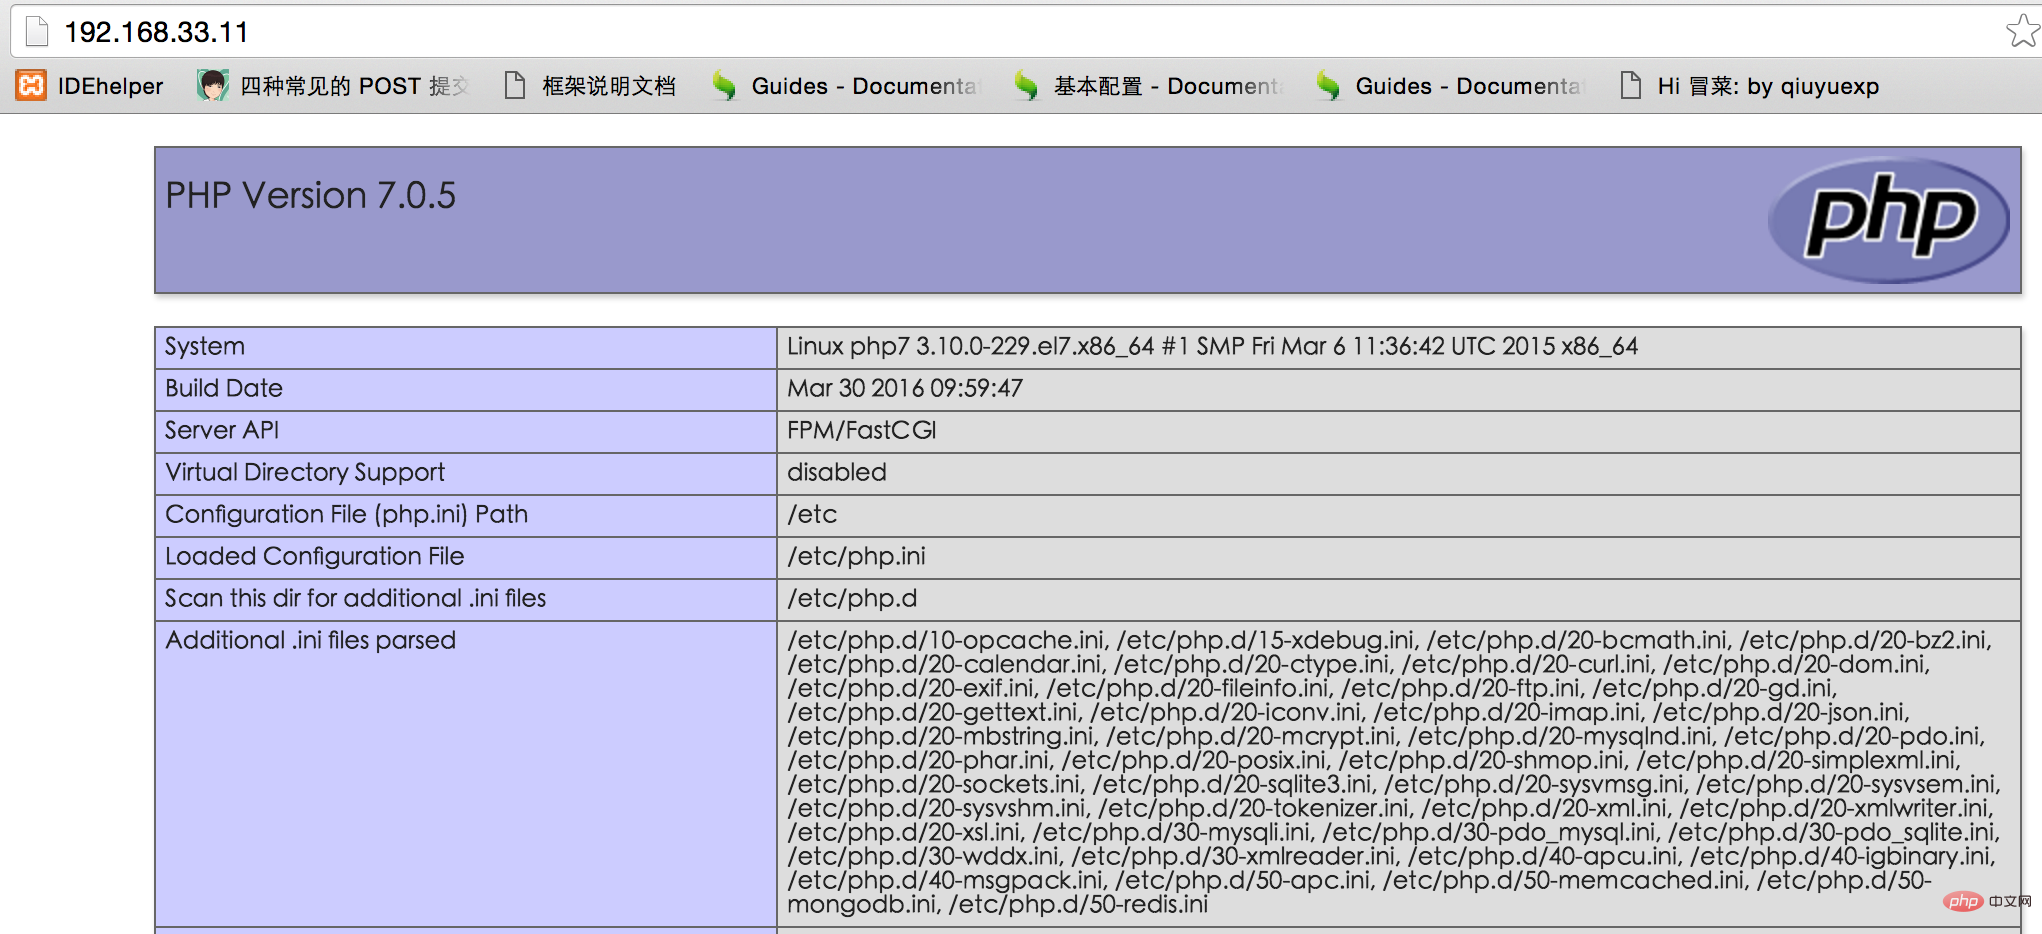Image resolution: width=2042 pixels, height=934 pixels.
Task: Click the FPM/FastCGI value
Action: click(x=862, y=431)
